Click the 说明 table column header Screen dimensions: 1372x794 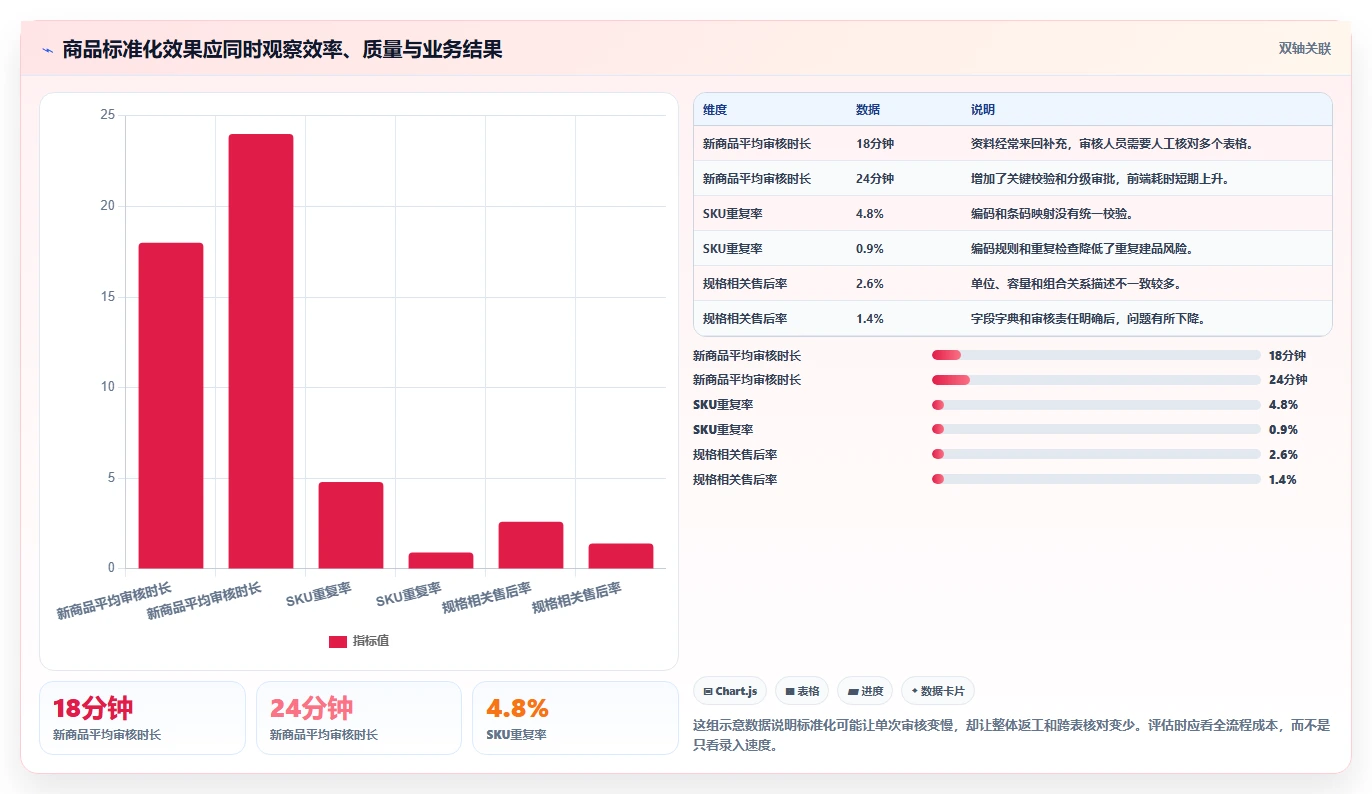[983, 110]
